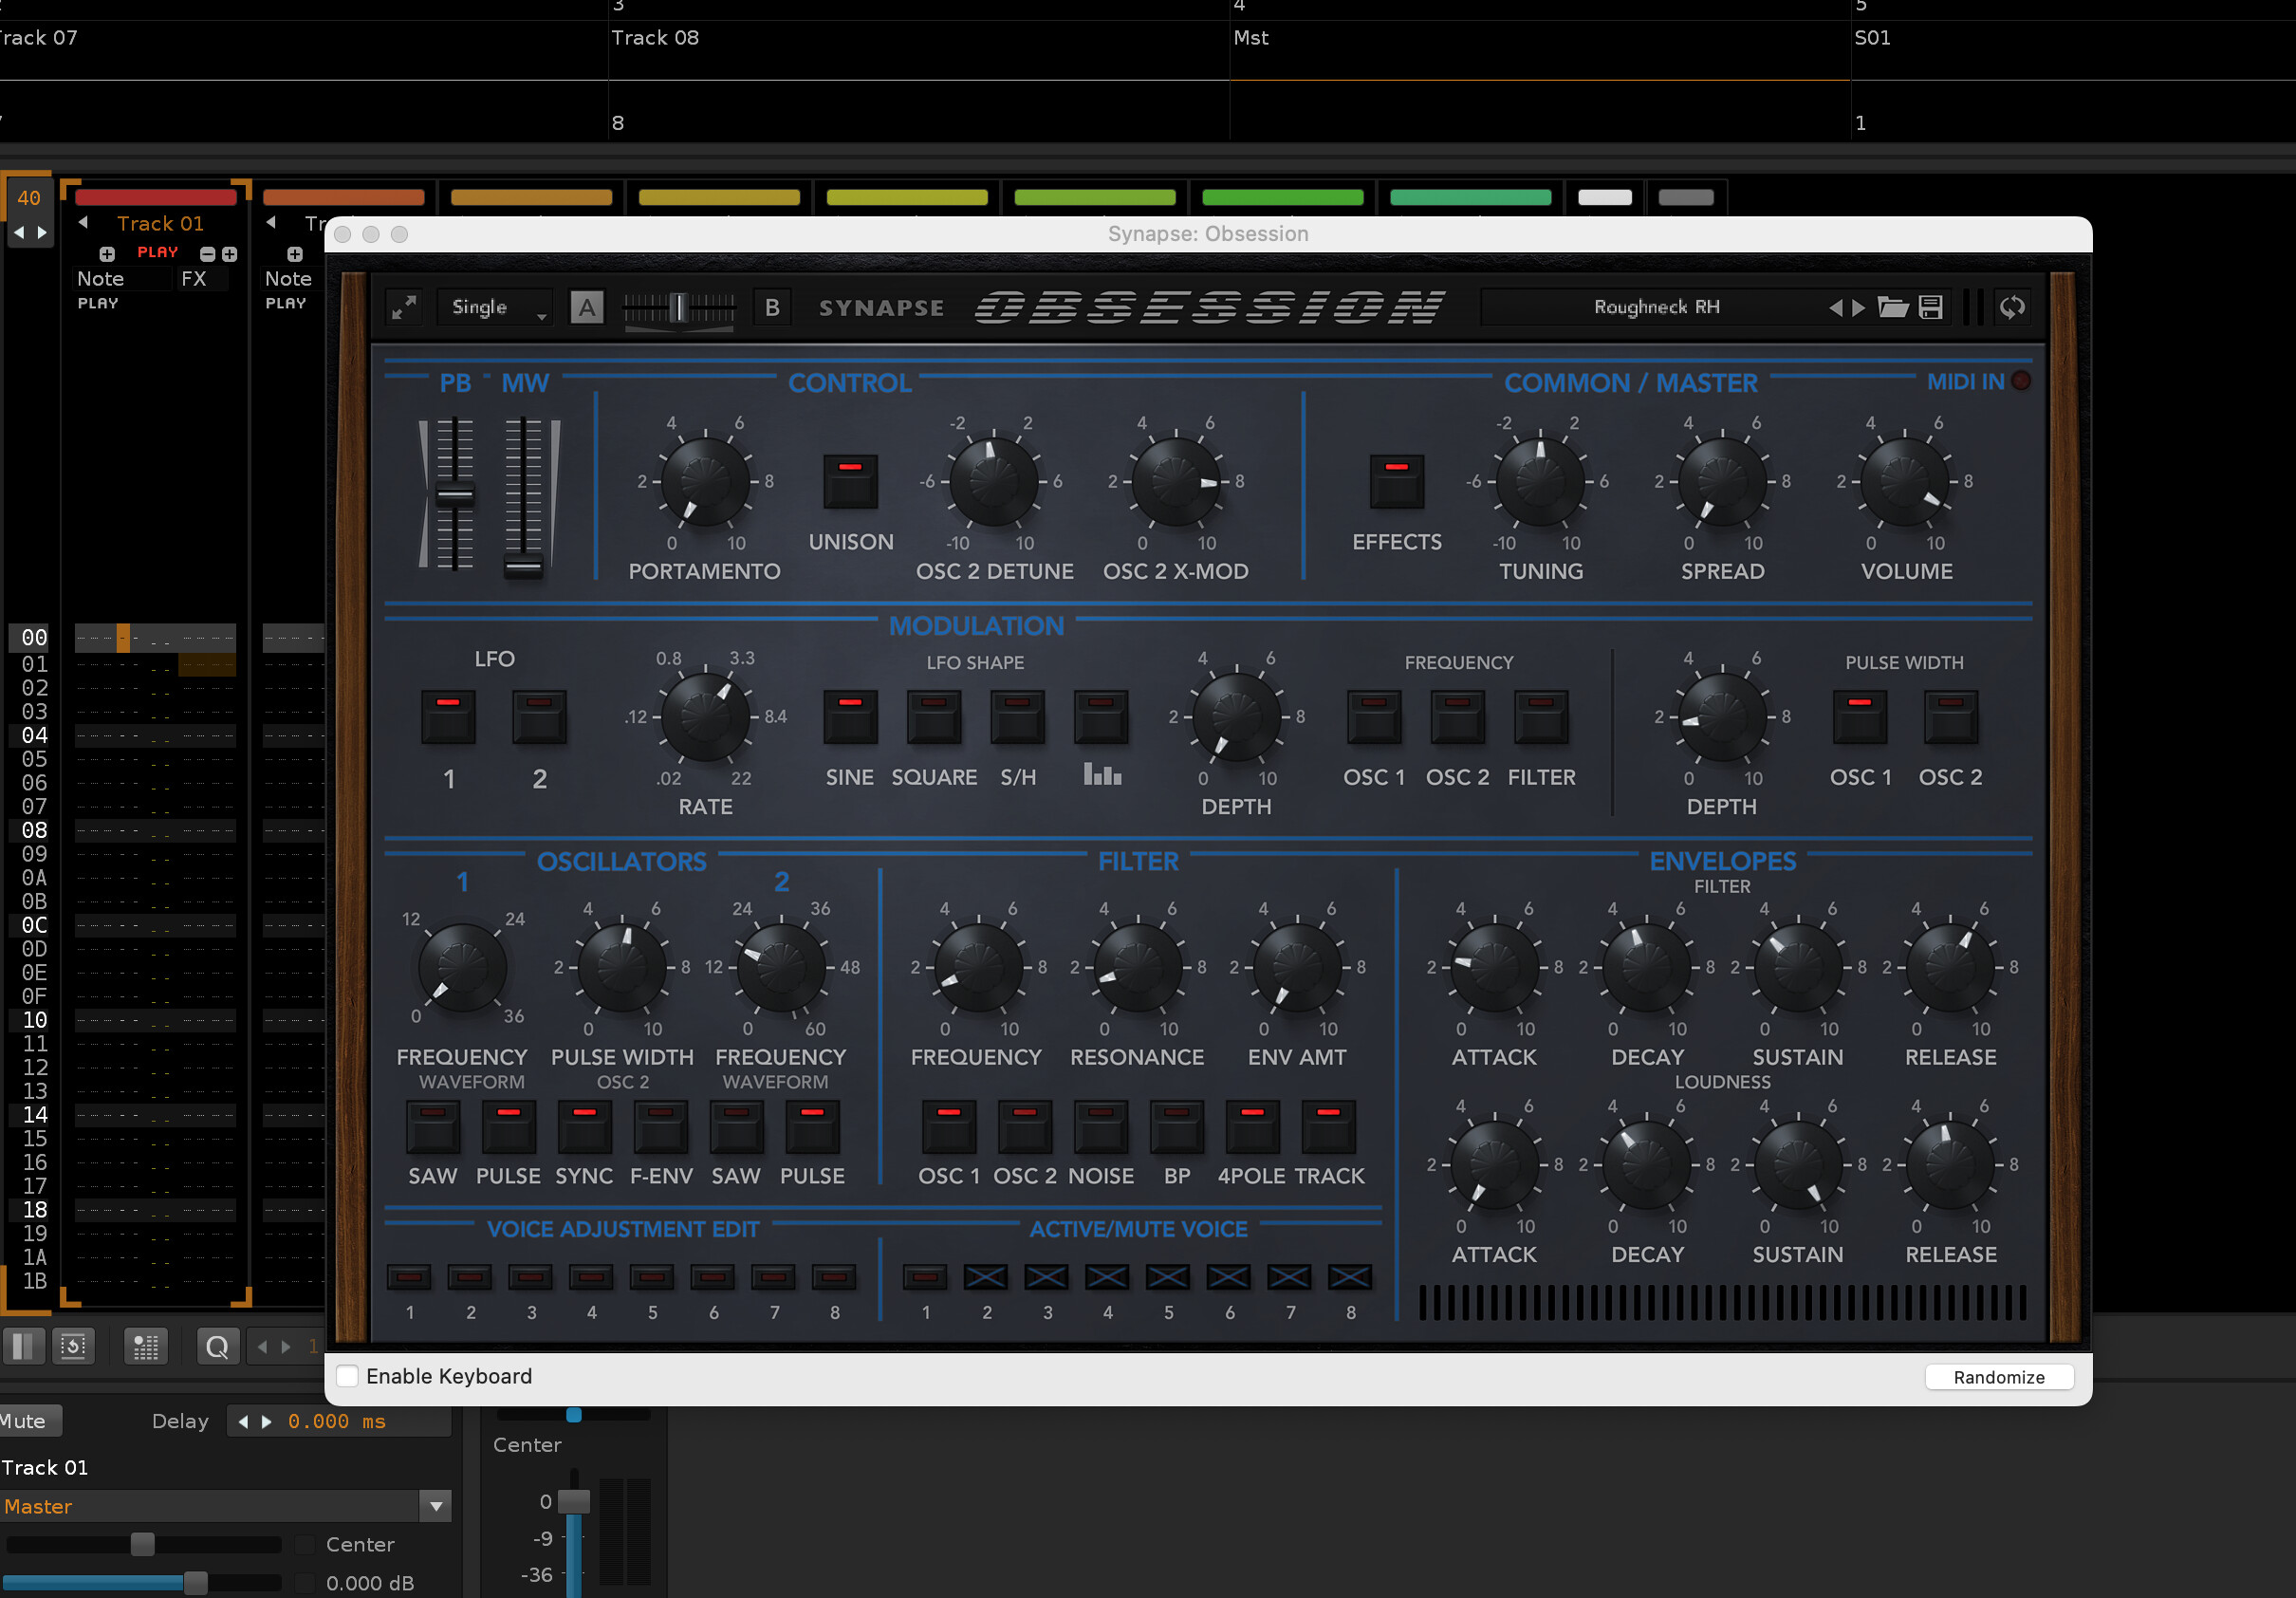Open the Single voice mode dropdown

[496, 307]
